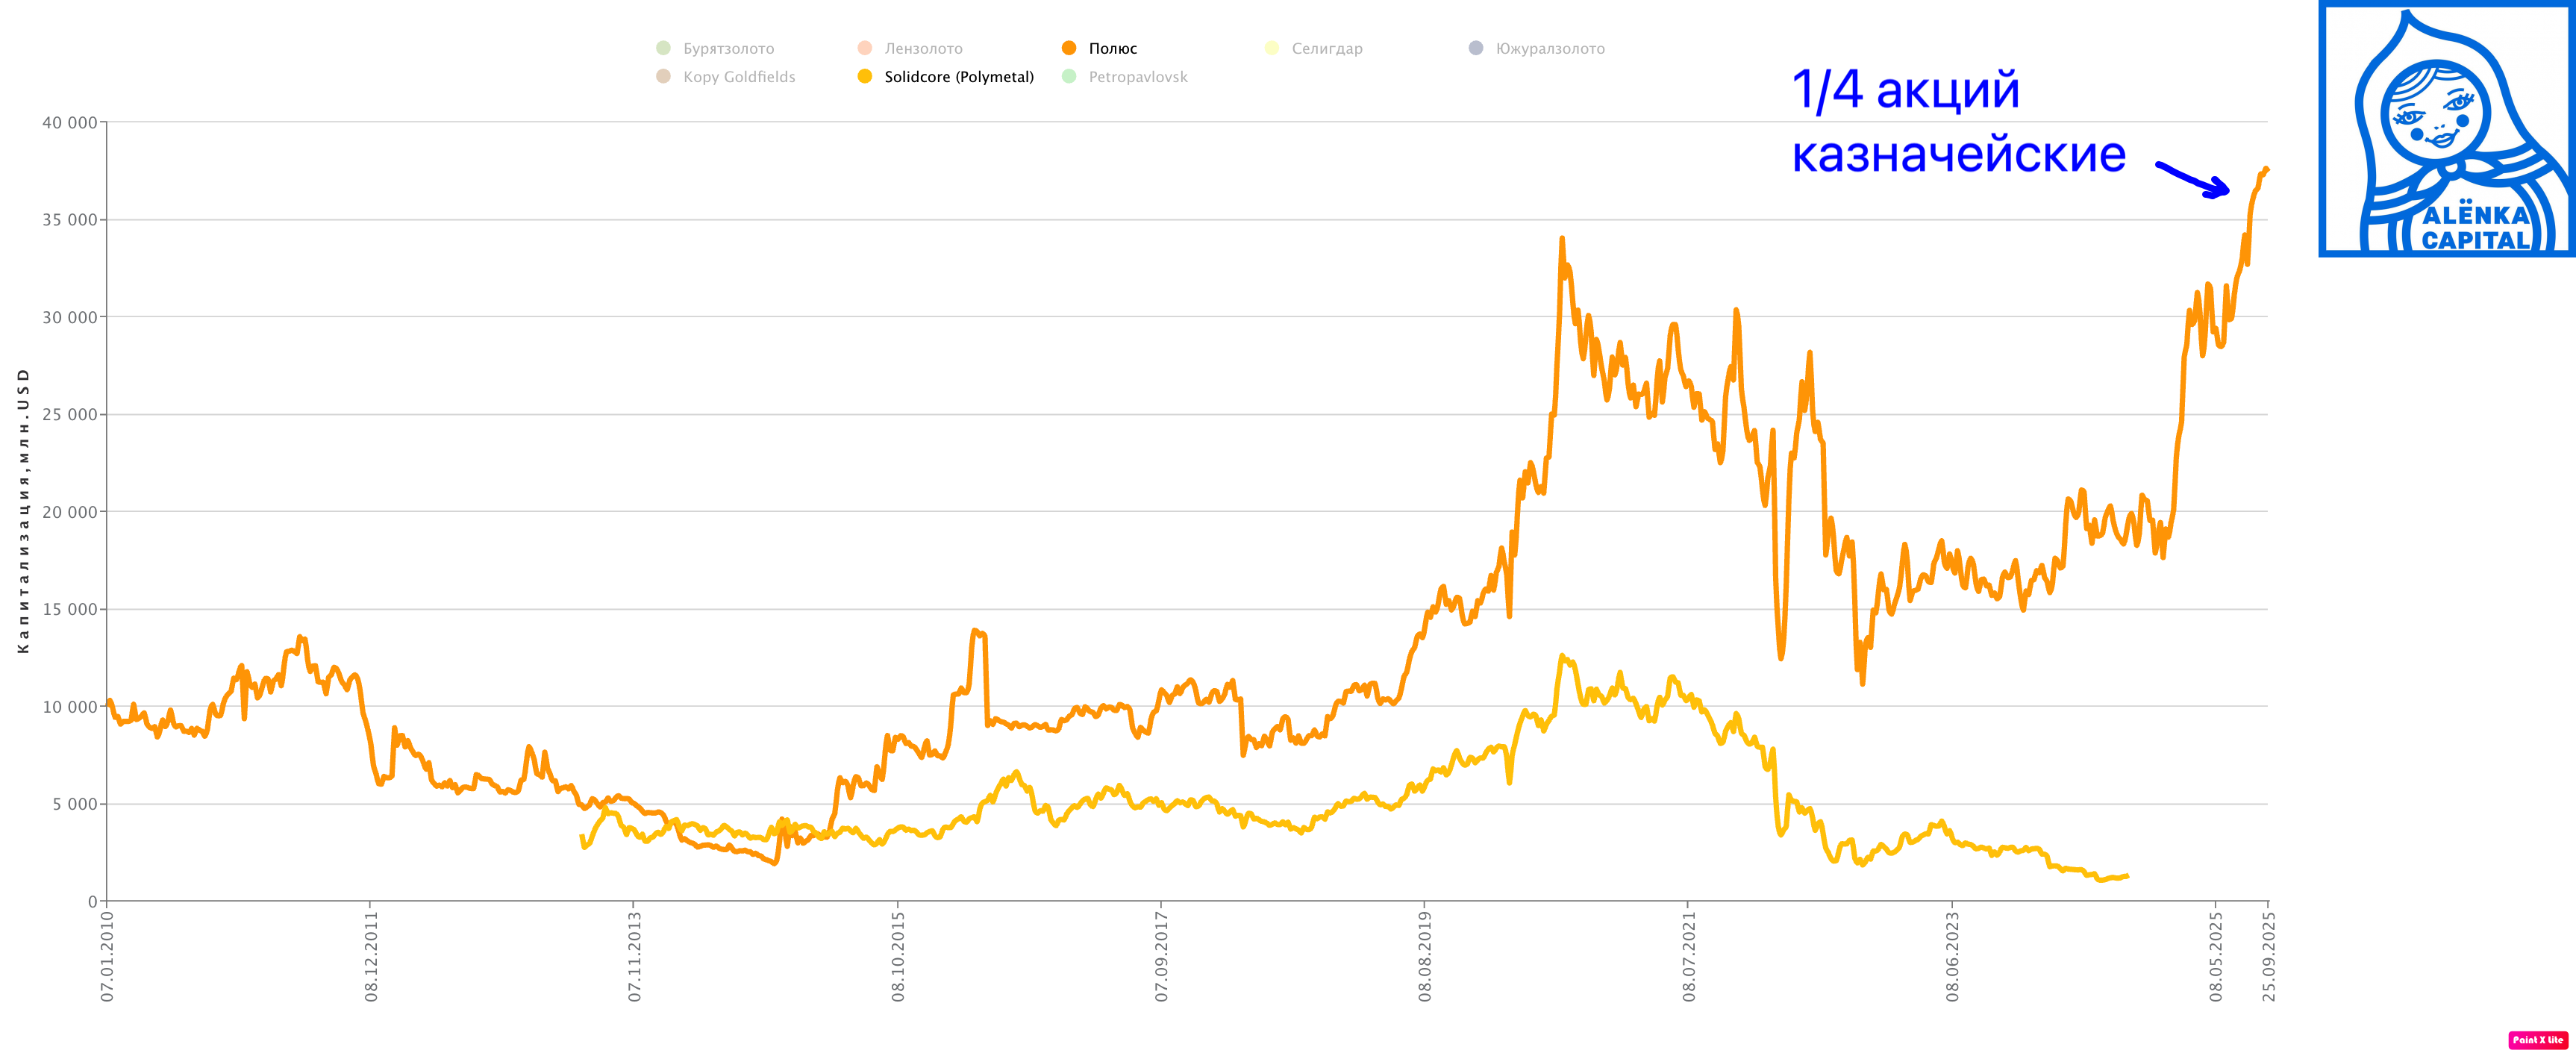
Task: Click the blue arrow annotation on the chart
Action: point(2192,180)
